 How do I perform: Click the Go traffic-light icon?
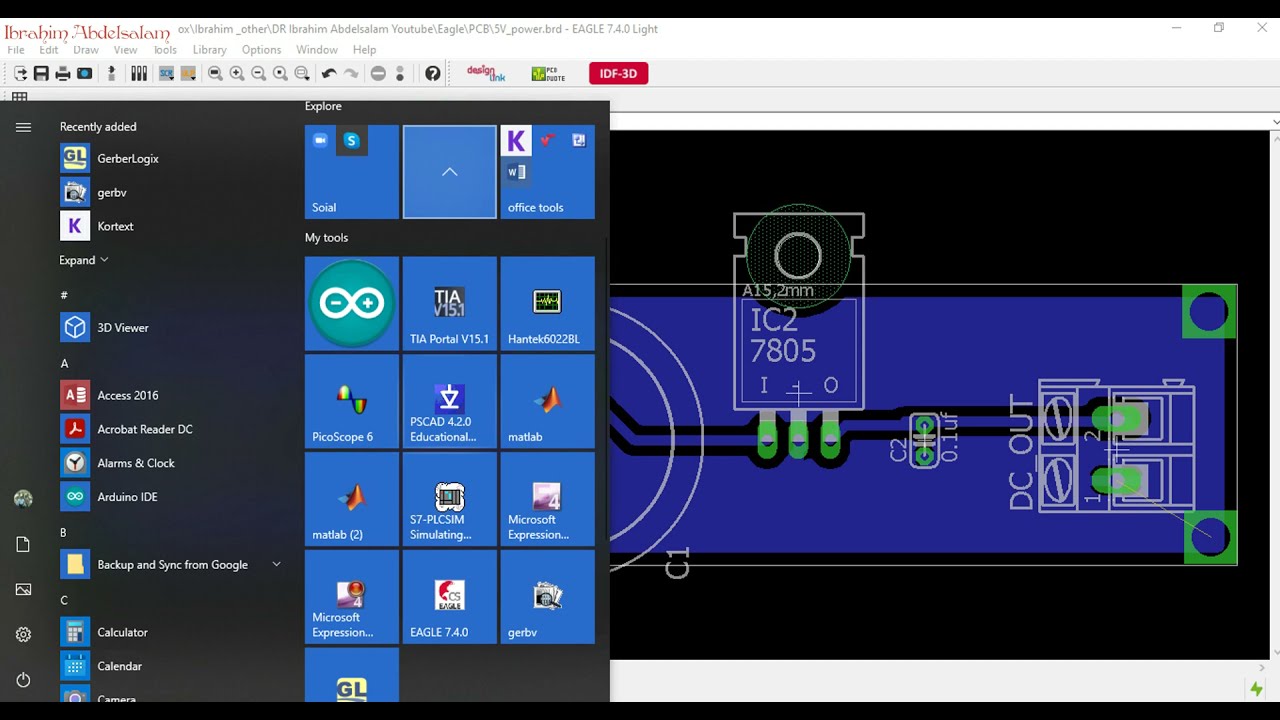click(400, 73)
